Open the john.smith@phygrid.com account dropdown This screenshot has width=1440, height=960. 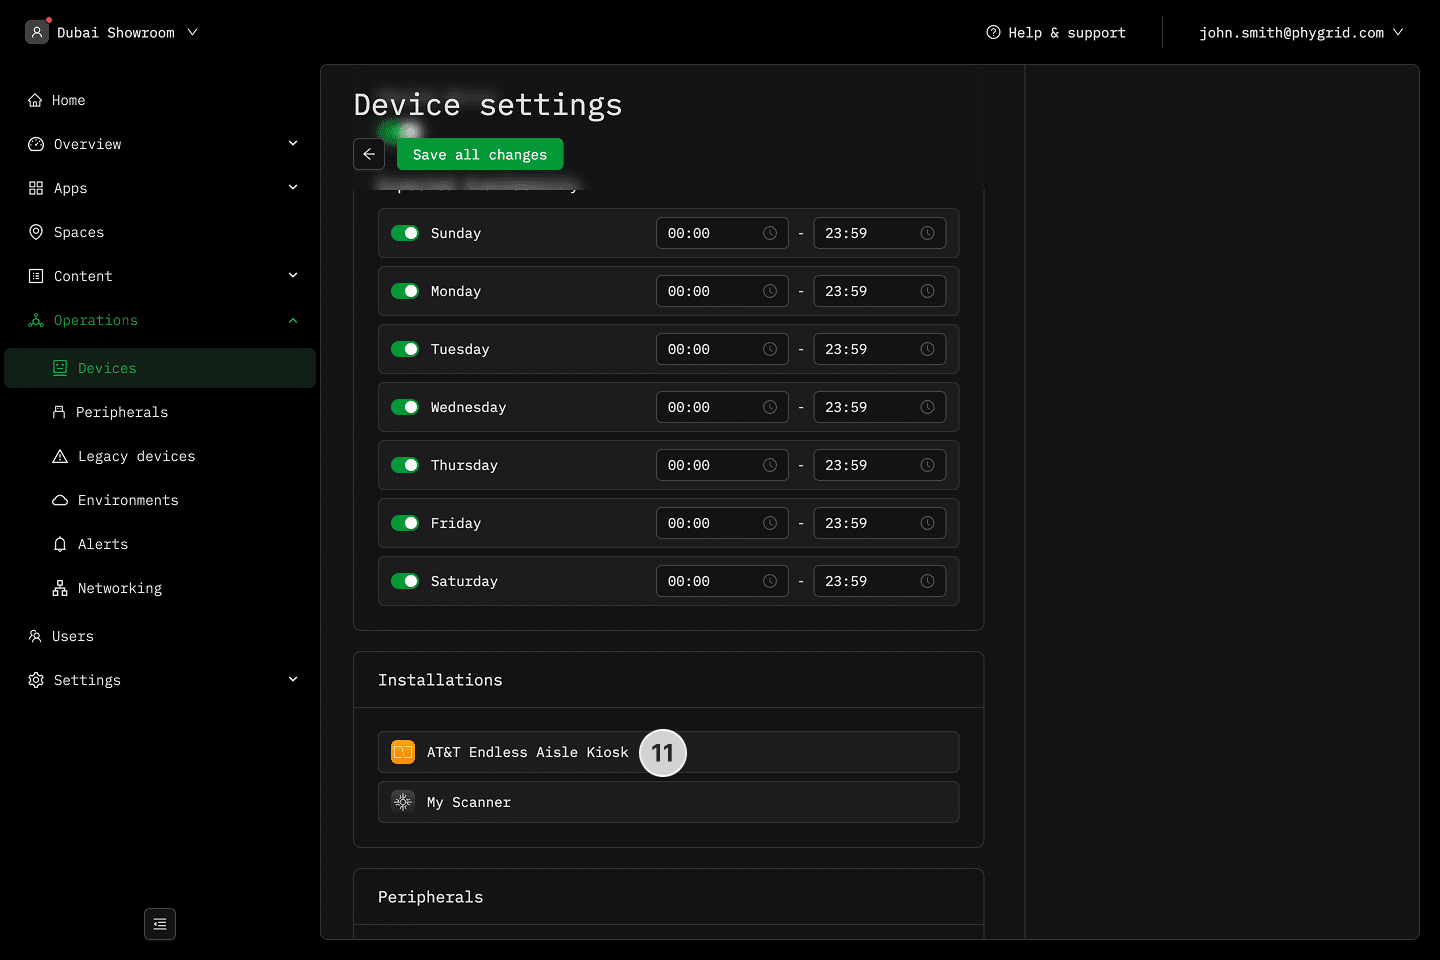[1300, 32]
